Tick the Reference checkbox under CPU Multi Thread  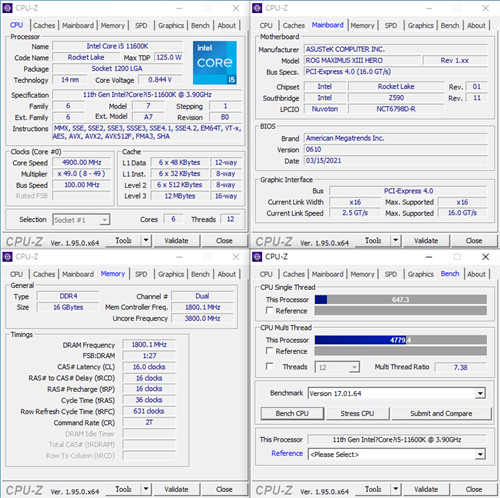pos(269,351)
